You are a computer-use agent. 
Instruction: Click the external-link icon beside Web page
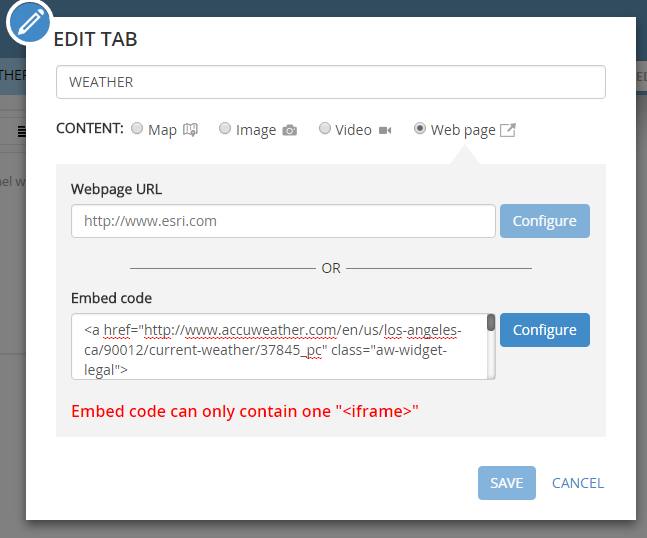click(x=508, y=130)
